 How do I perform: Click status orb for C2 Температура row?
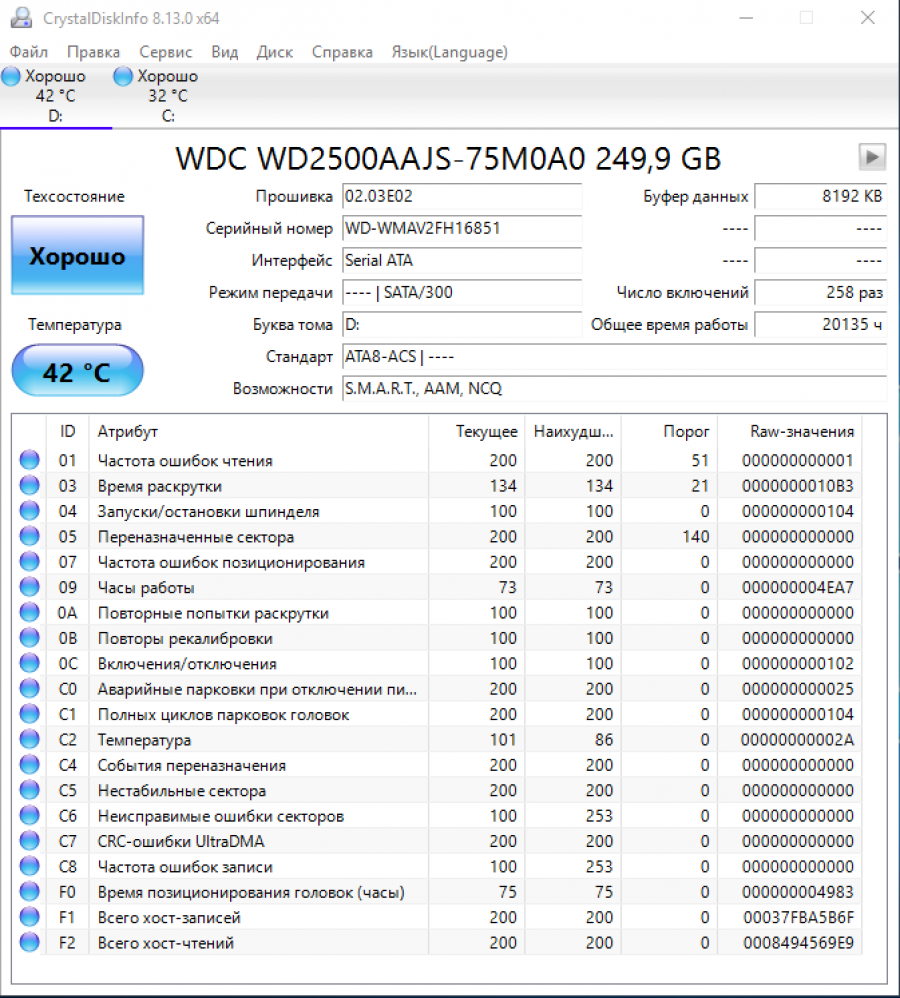click(x=29, y=739)
